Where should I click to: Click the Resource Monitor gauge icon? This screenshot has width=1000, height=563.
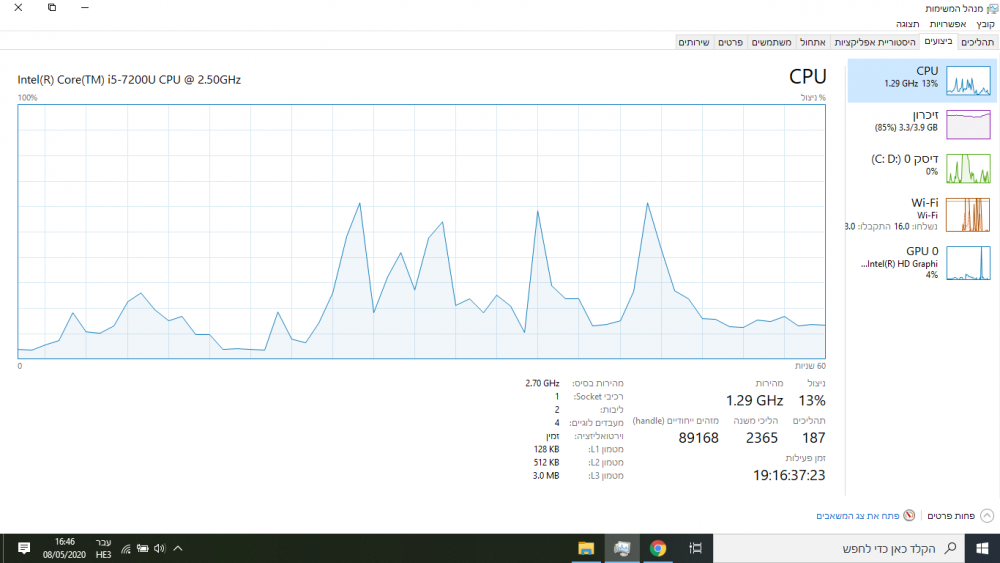click(909, 515)
